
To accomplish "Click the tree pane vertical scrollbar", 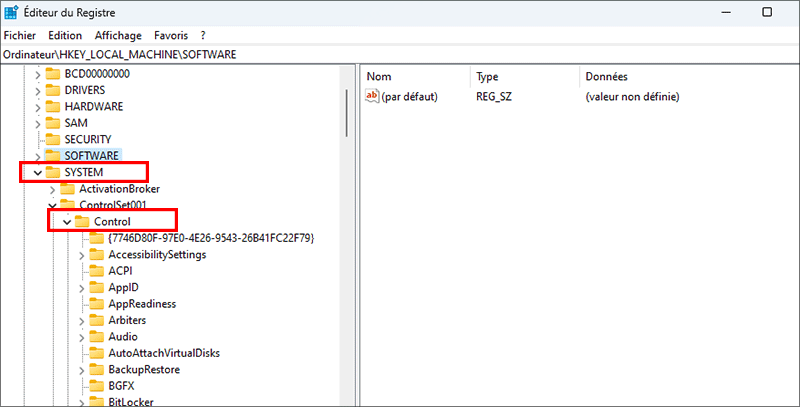I will pos(346,100).
